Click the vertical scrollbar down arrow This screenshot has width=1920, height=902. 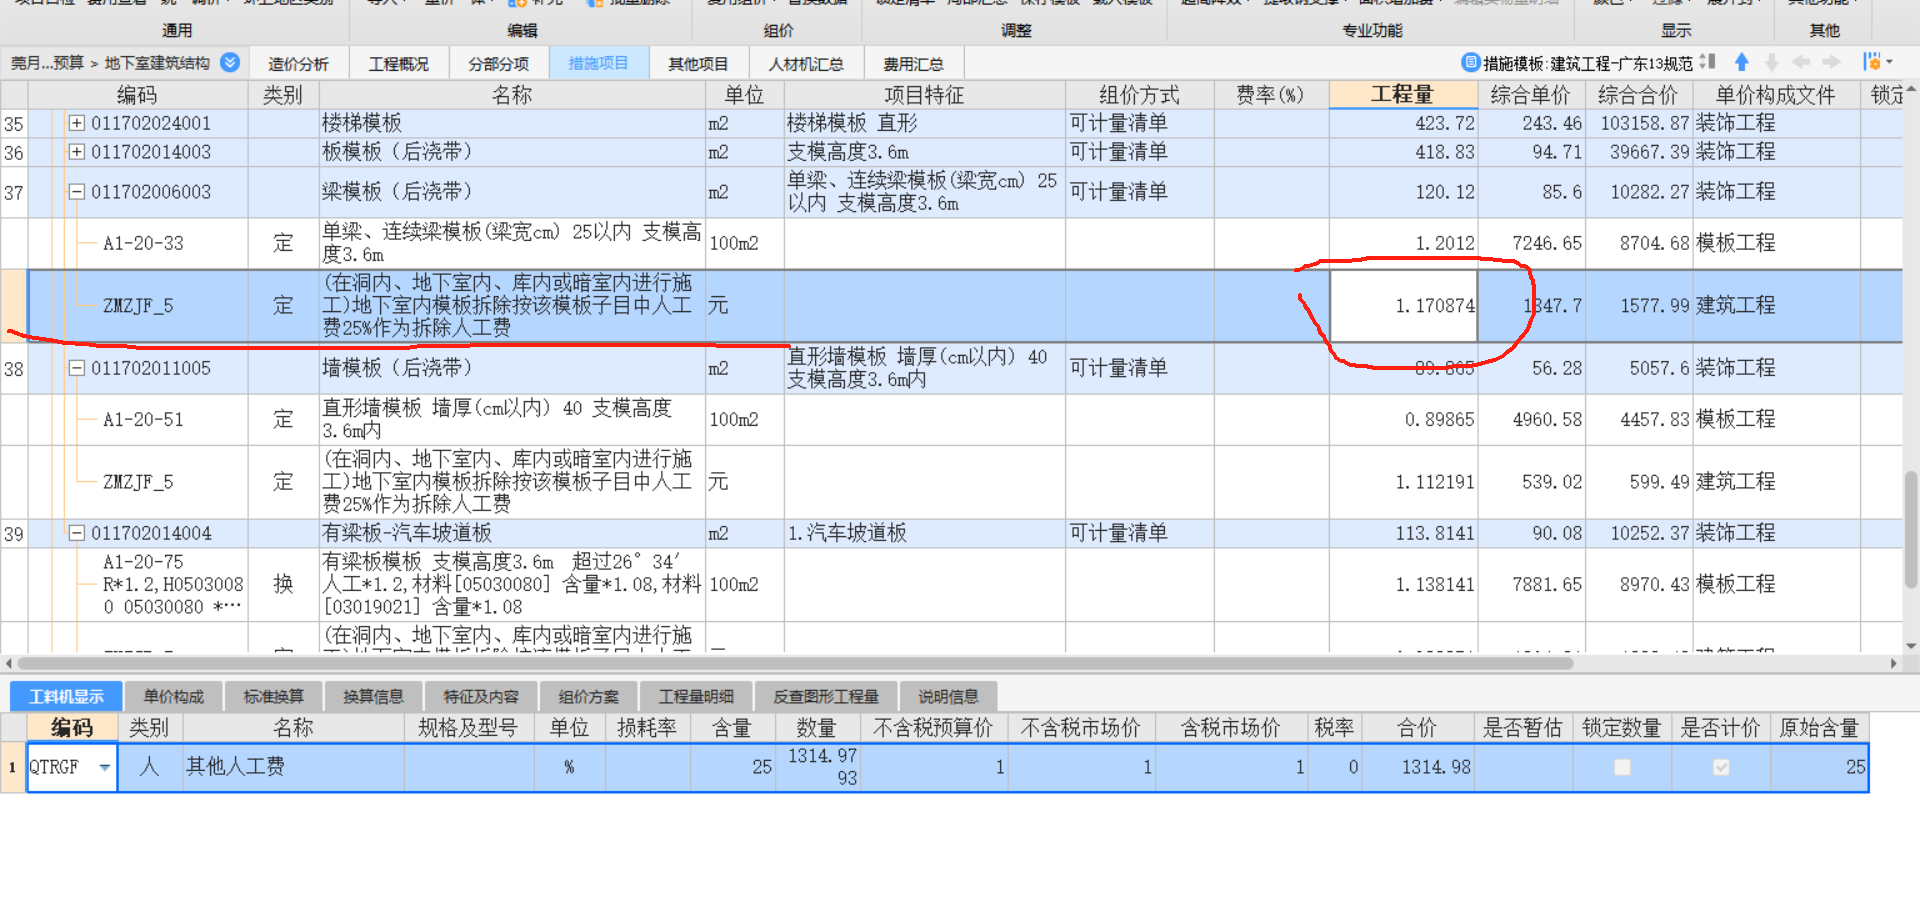point(1911,646)
